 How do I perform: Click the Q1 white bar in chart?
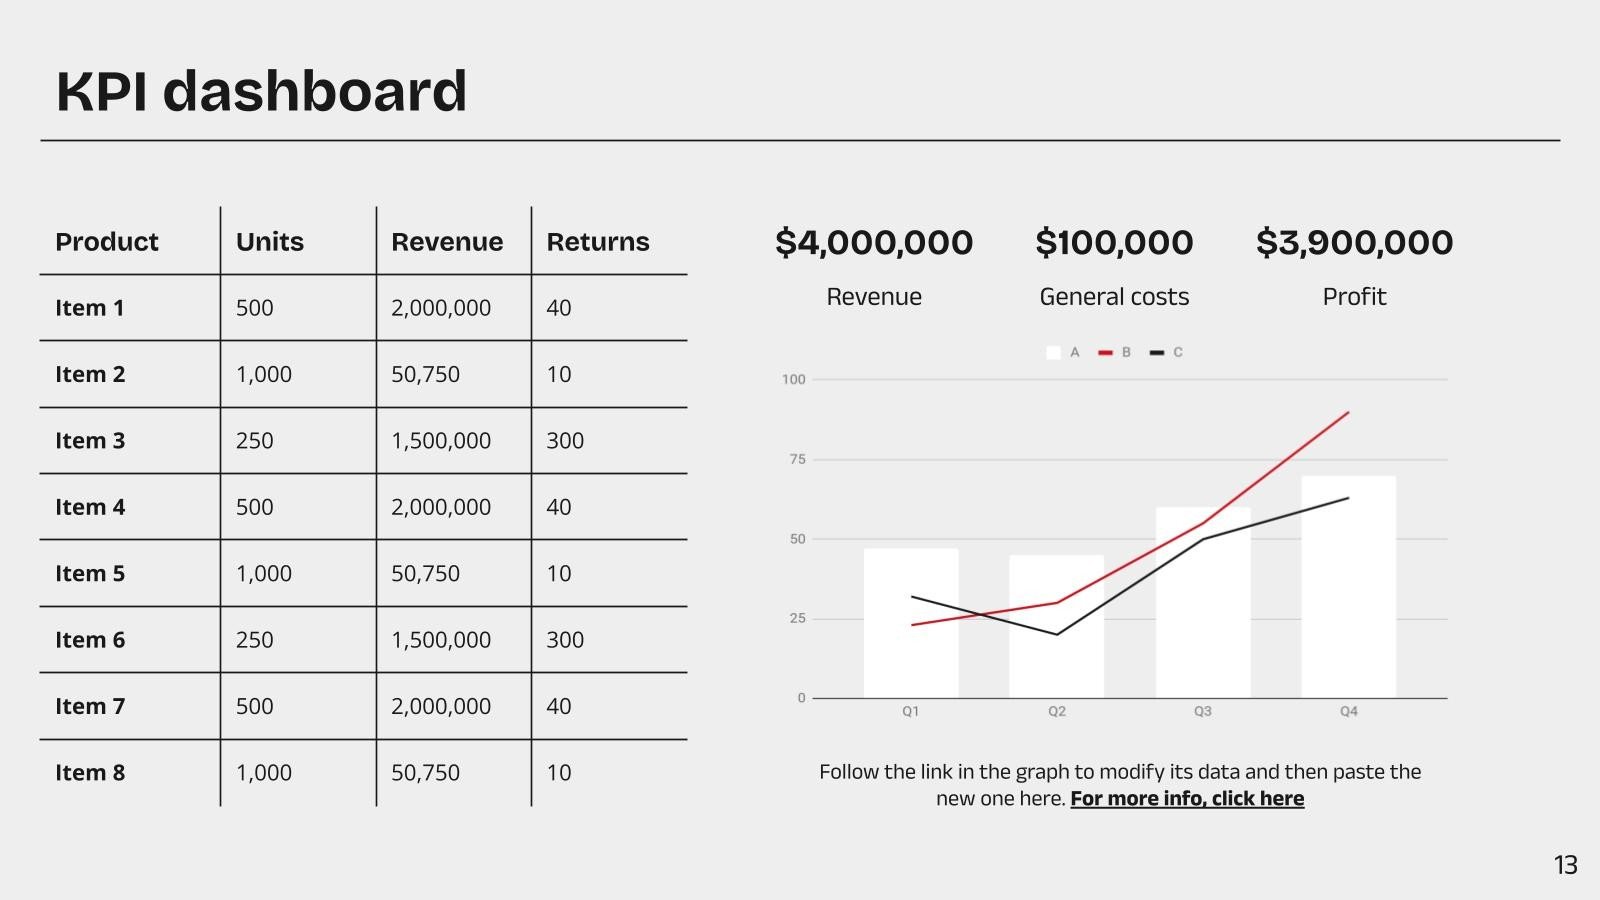(911, 623)
